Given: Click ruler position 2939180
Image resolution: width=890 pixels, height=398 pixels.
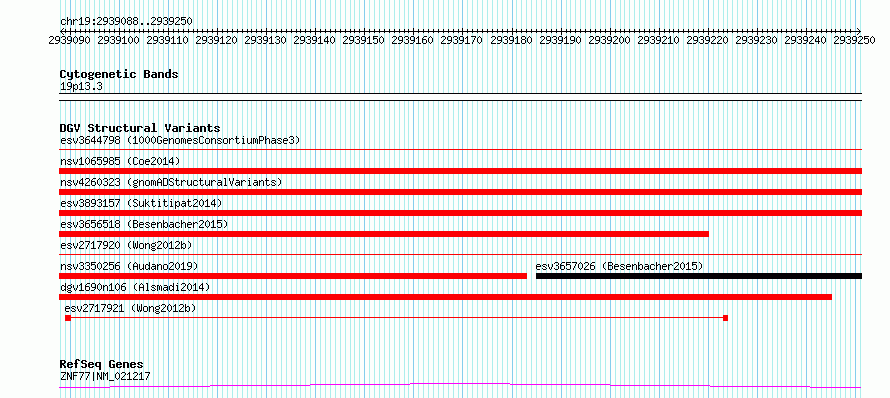Looking at the screenshot, I should 511,40.
